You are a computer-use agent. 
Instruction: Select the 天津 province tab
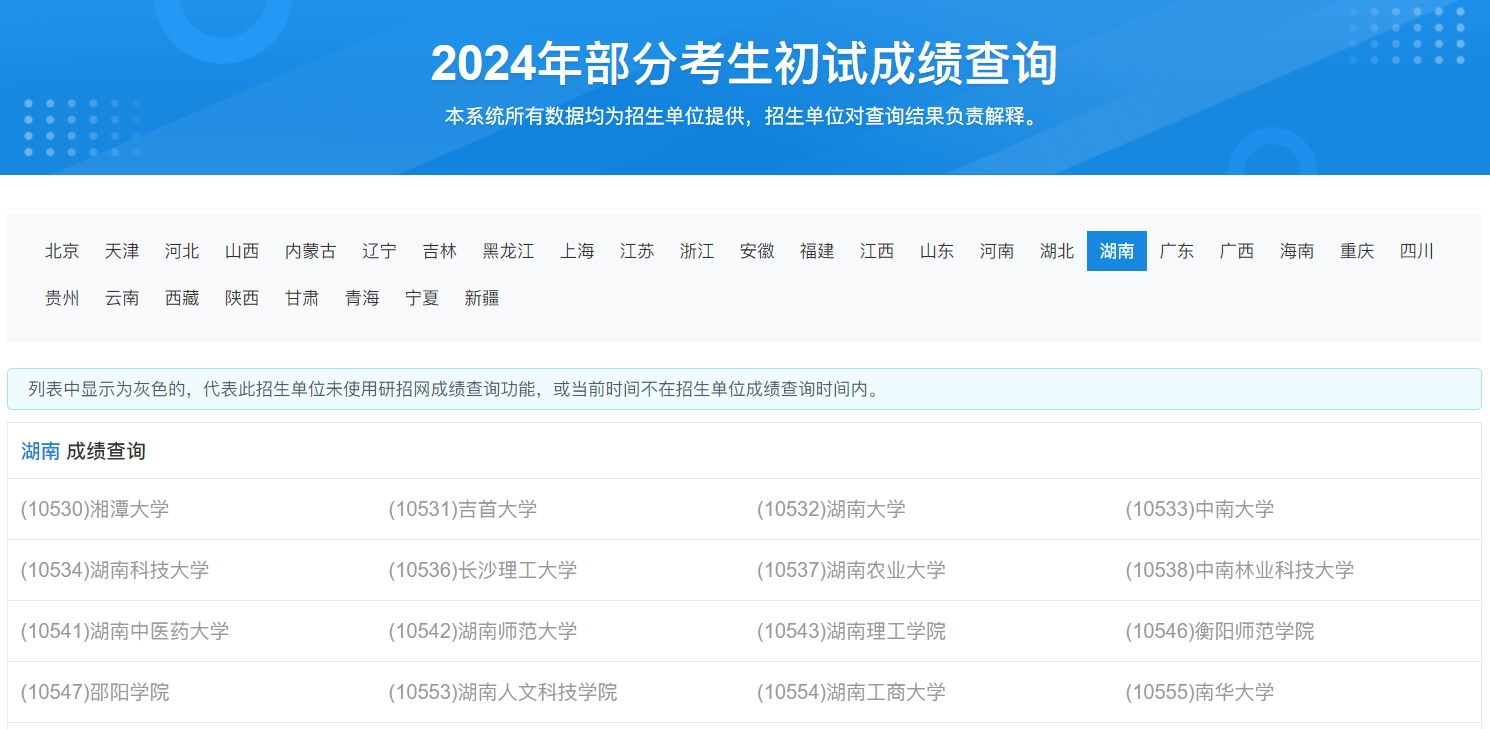coord(122,251)
